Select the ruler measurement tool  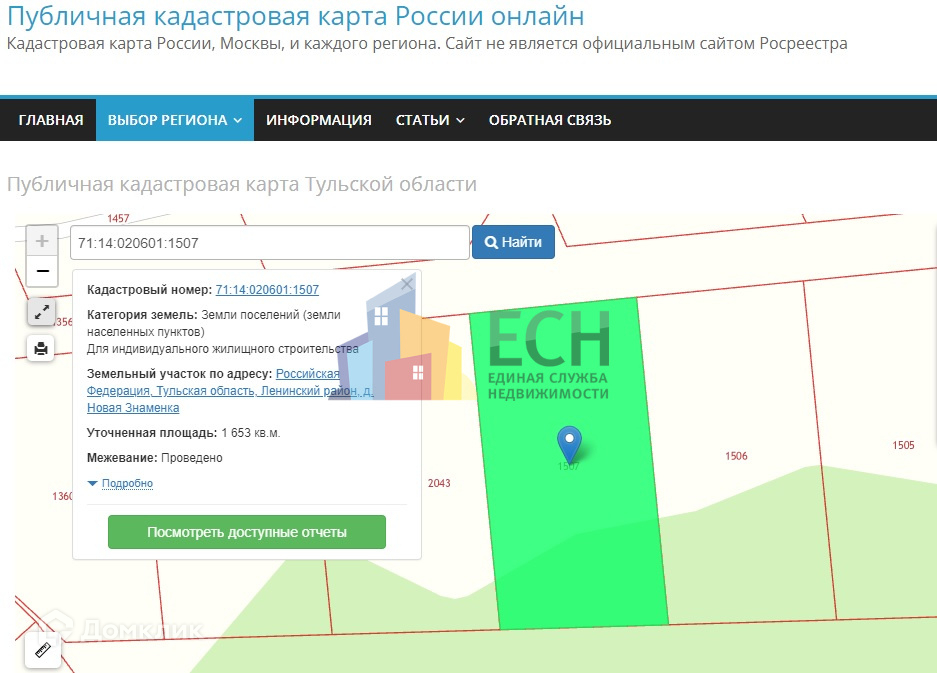click(x=43, y=650)
